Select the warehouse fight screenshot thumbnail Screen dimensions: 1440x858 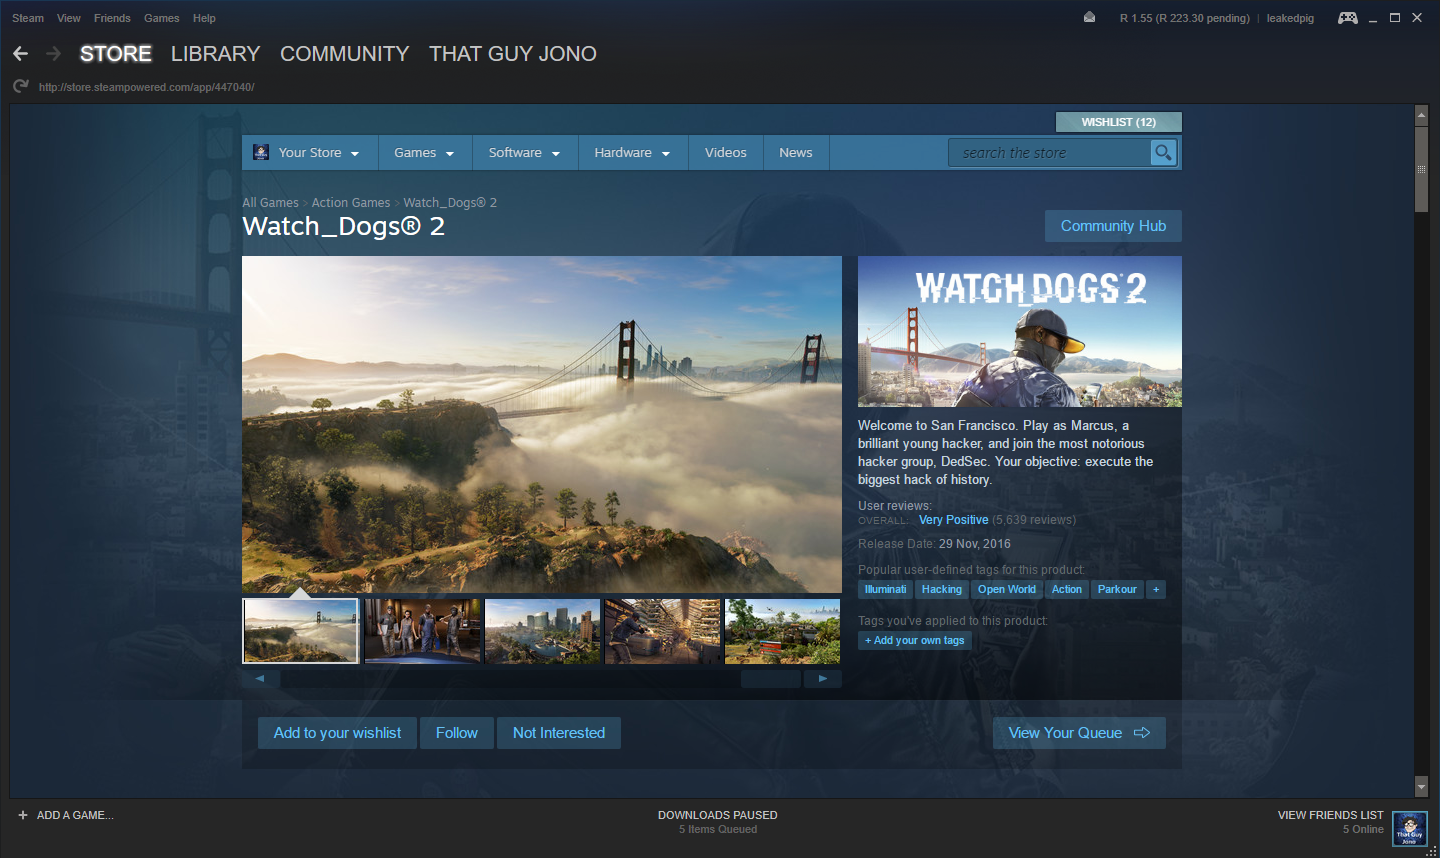(662, 631)
